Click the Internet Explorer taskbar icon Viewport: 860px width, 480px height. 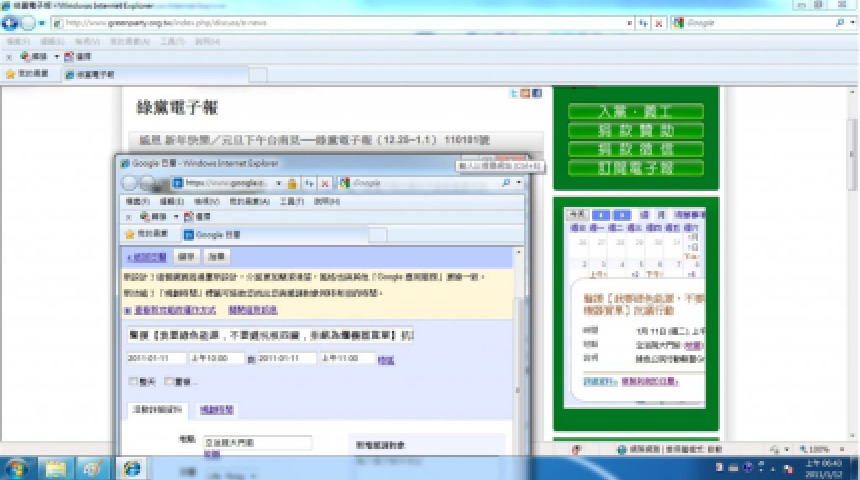pos(132,468)
